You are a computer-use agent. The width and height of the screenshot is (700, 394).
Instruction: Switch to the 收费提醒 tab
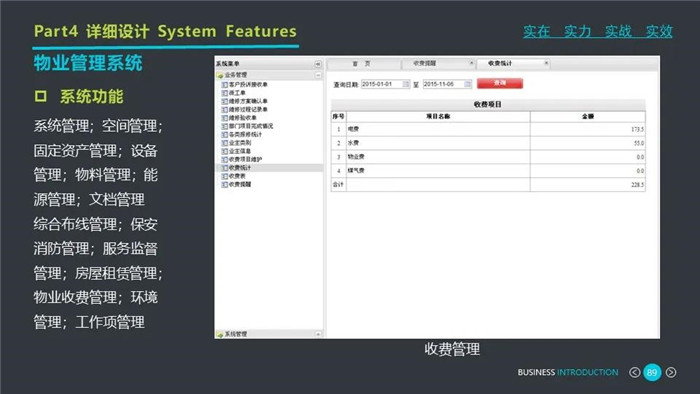point(425,63)
